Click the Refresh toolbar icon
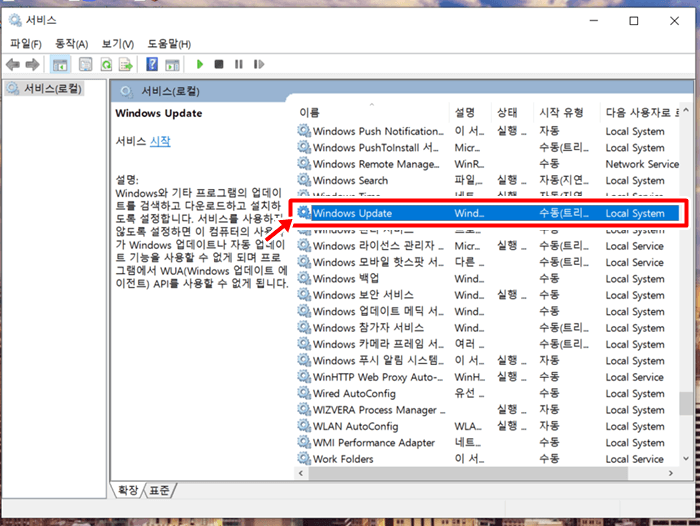700x526 pixels. [106, 65]
